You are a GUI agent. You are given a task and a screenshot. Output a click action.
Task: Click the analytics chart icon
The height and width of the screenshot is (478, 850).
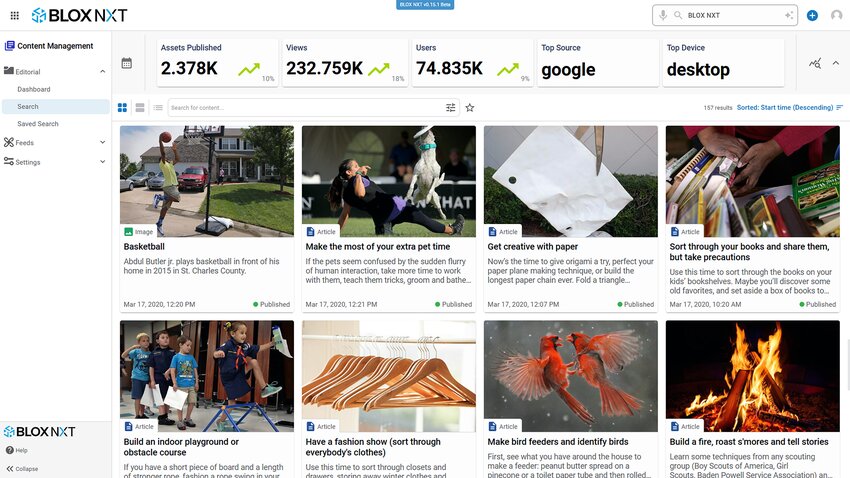point(815,63)
